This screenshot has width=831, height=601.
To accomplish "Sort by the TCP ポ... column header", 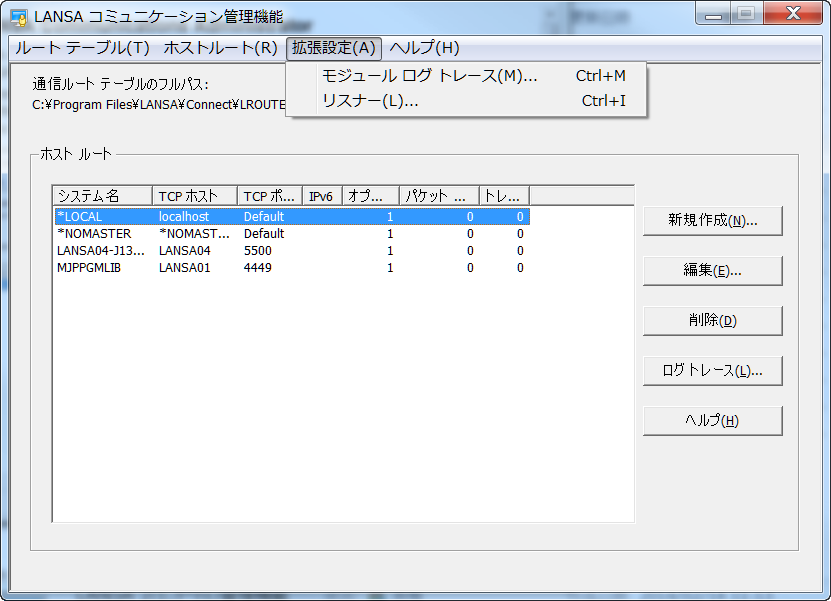I will click(270, 196).
